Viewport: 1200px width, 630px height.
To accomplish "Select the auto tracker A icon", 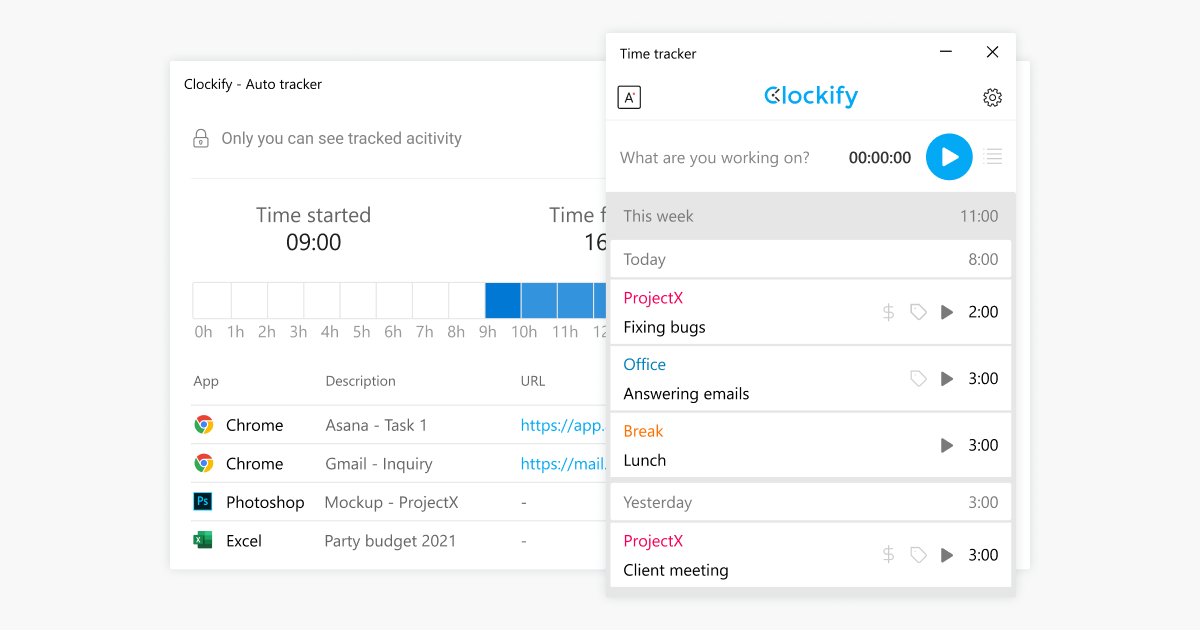I will (629, 97).
